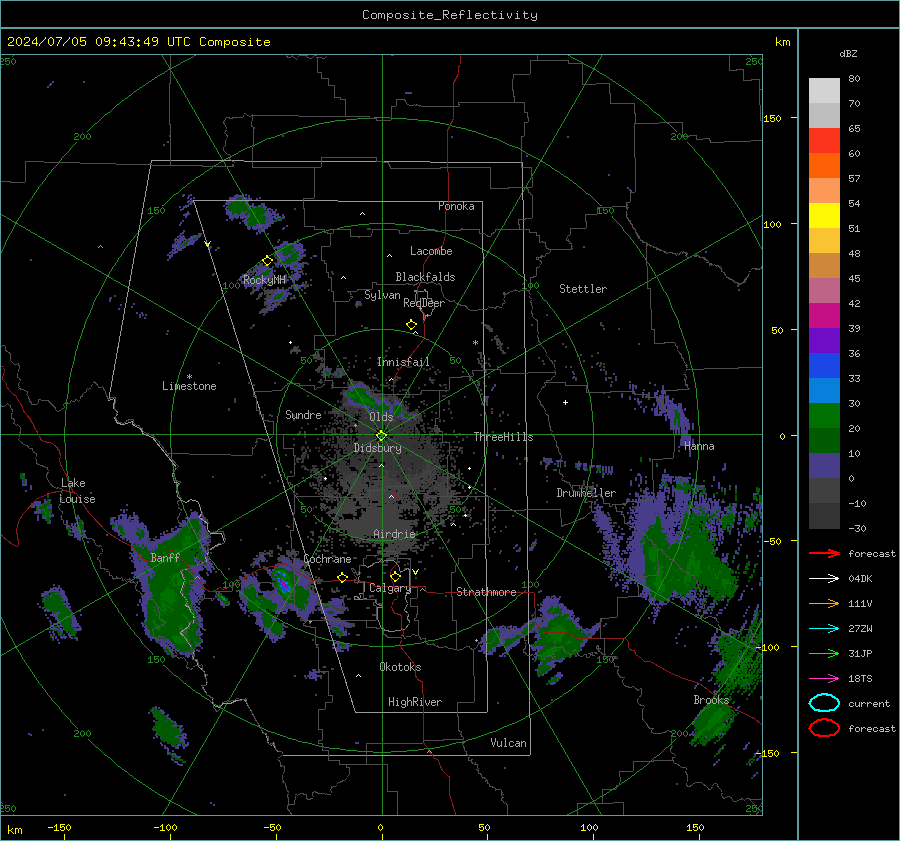Click the 18TS legend text

tap(860, 679)
